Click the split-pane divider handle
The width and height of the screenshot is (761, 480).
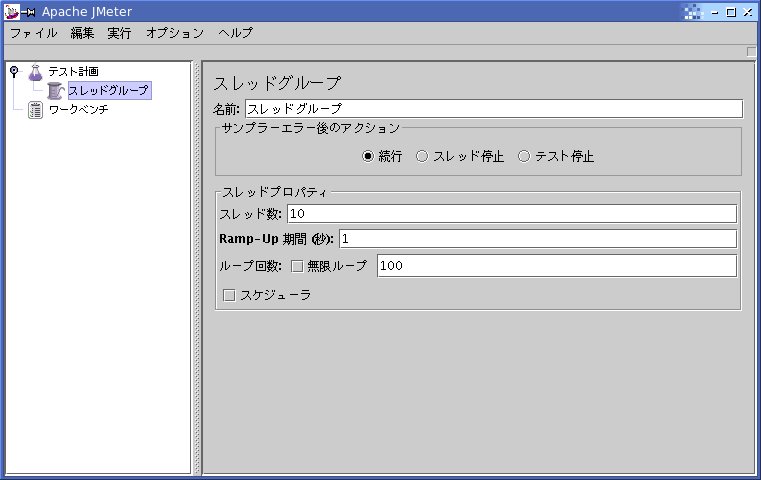(x=197, y=268)
